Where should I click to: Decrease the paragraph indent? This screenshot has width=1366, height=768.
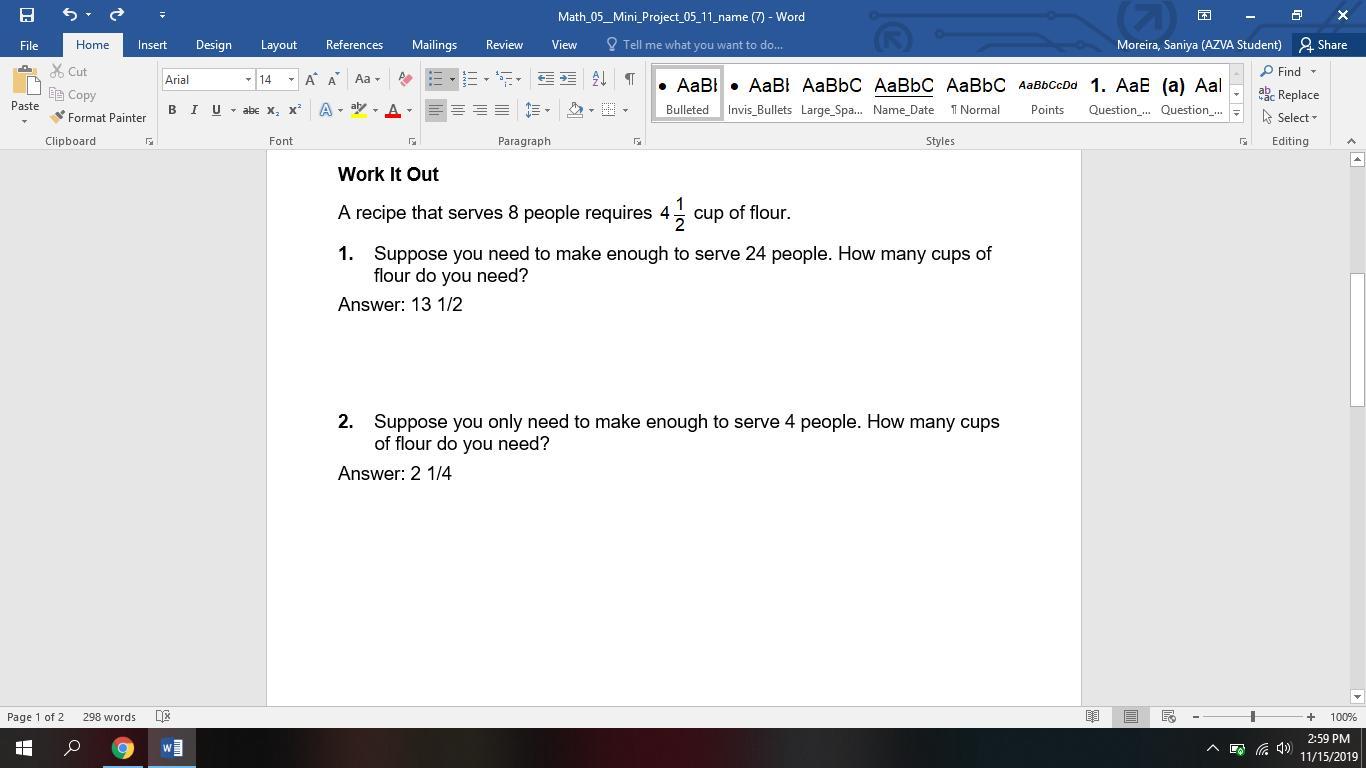545,79
